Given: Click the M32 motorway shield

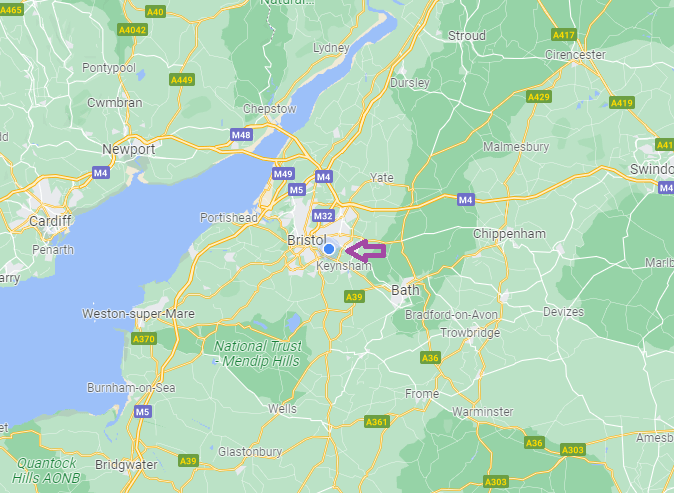Looking at the screenshot, I should point(323,216).
